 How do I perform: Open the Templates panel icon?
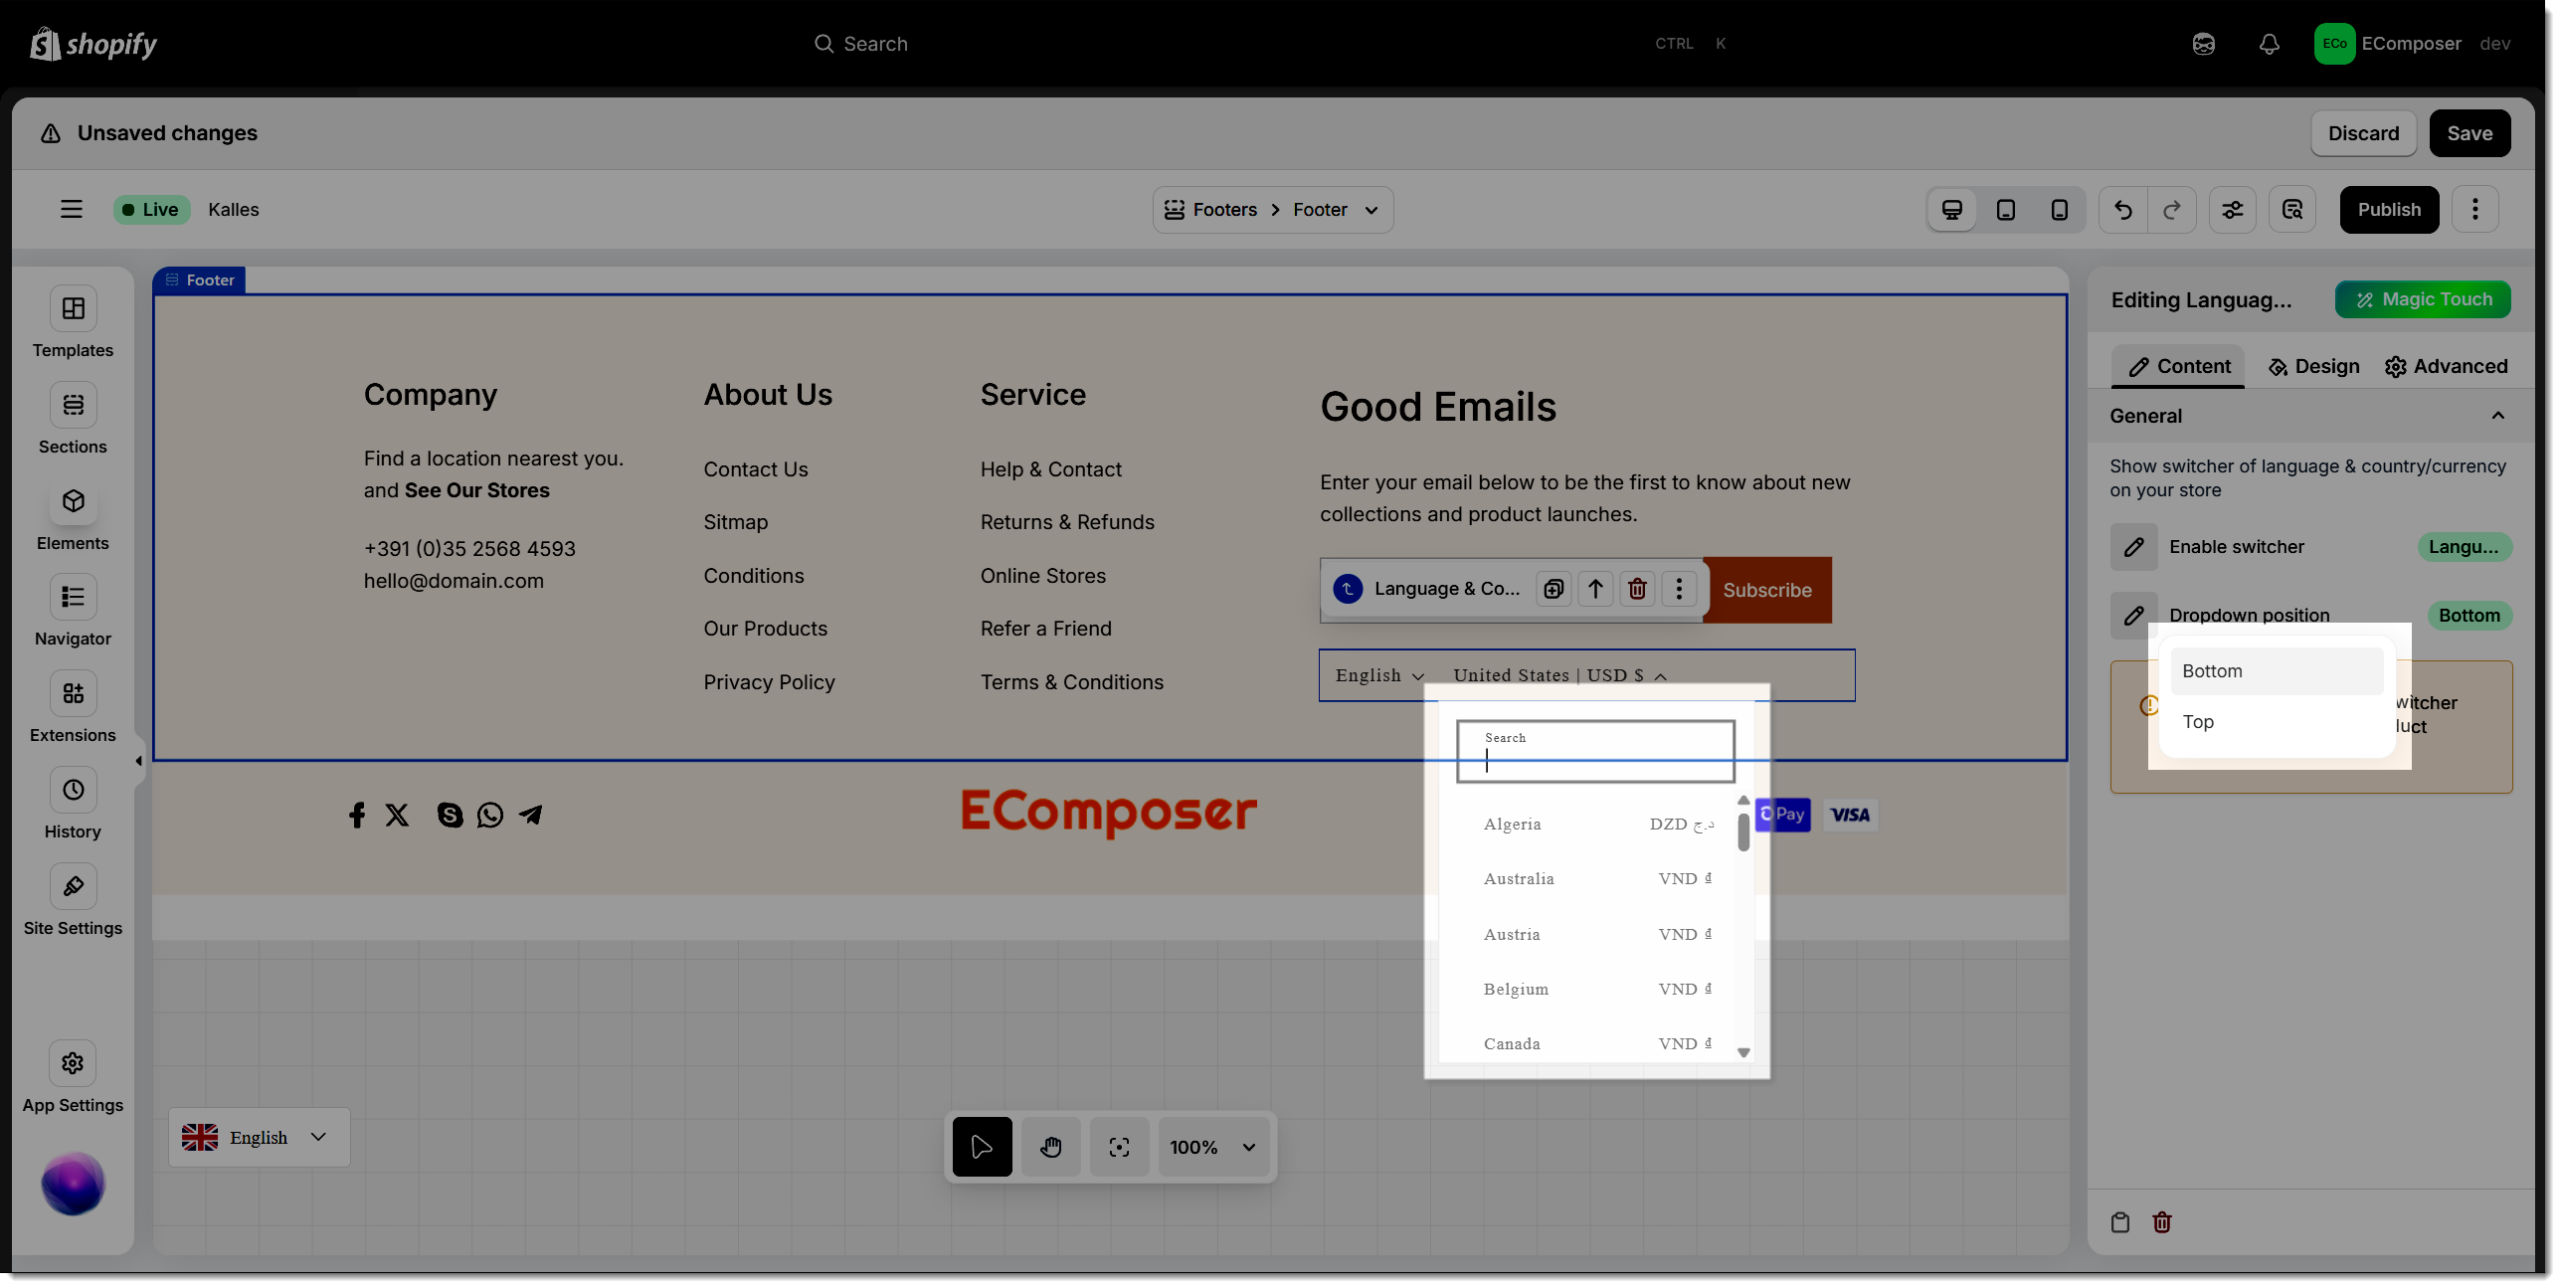[x=73, y=309]
